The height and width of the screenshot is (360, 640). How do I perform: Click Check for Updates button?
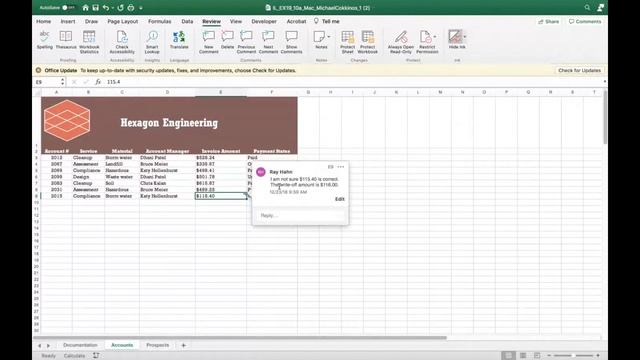point(579,71)
